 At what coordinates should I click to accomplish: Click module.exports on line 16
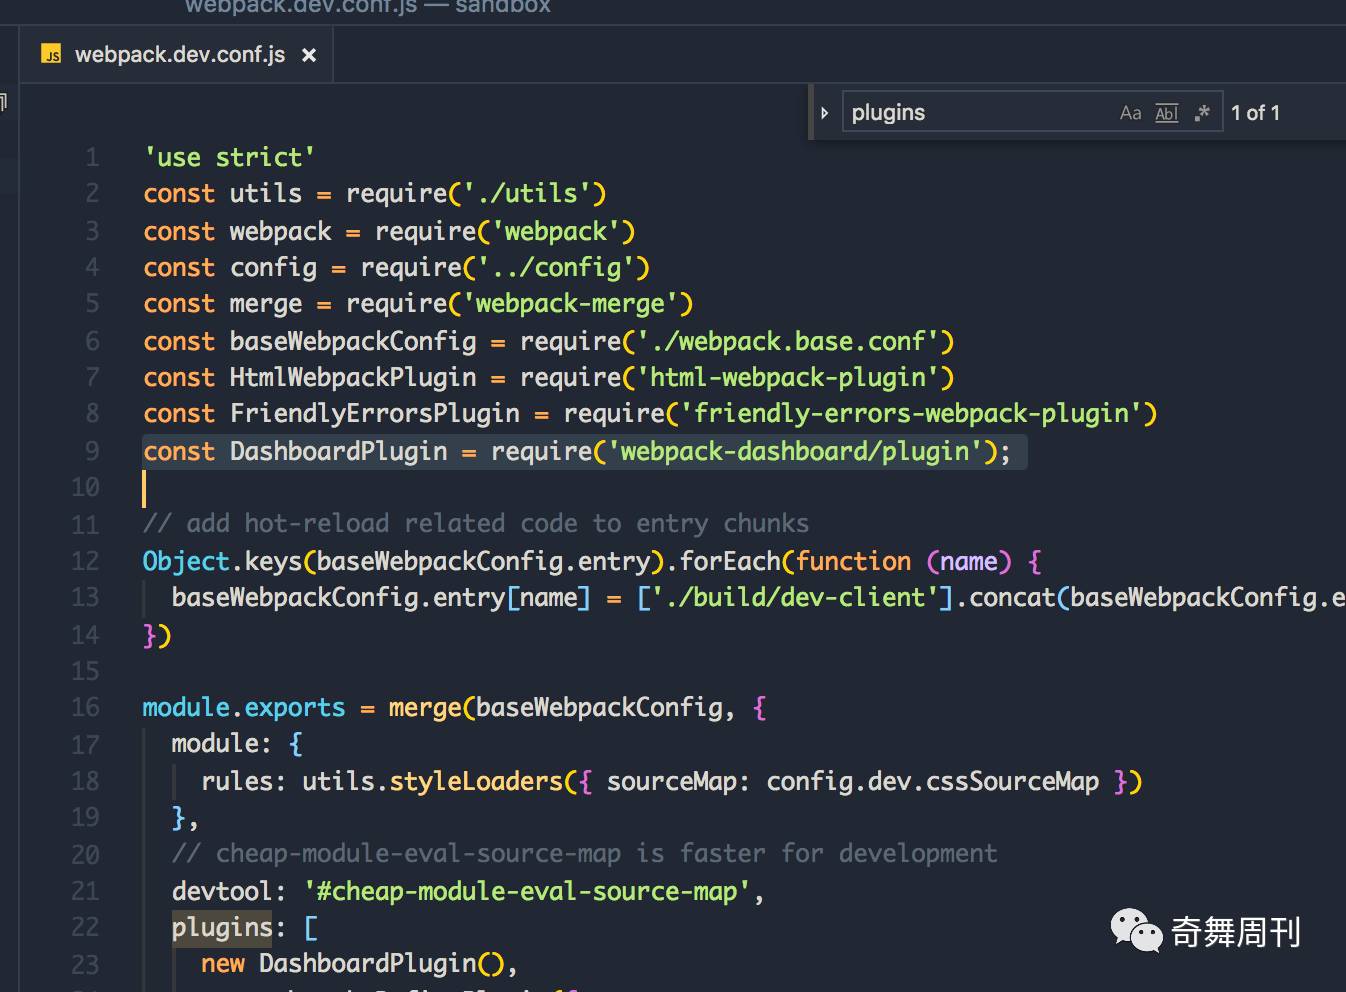click(x=244, y=708)
